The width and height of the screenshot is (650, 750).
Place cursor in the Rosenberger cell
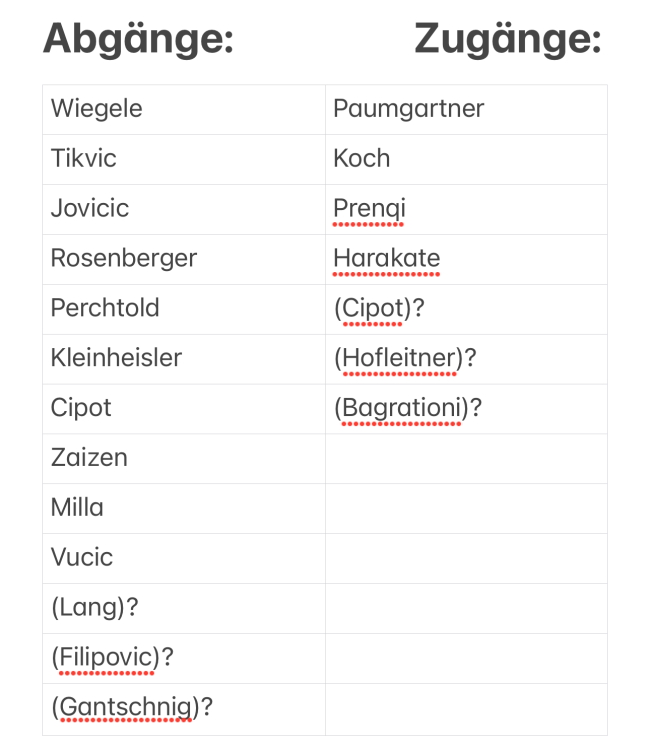(124, 259)
